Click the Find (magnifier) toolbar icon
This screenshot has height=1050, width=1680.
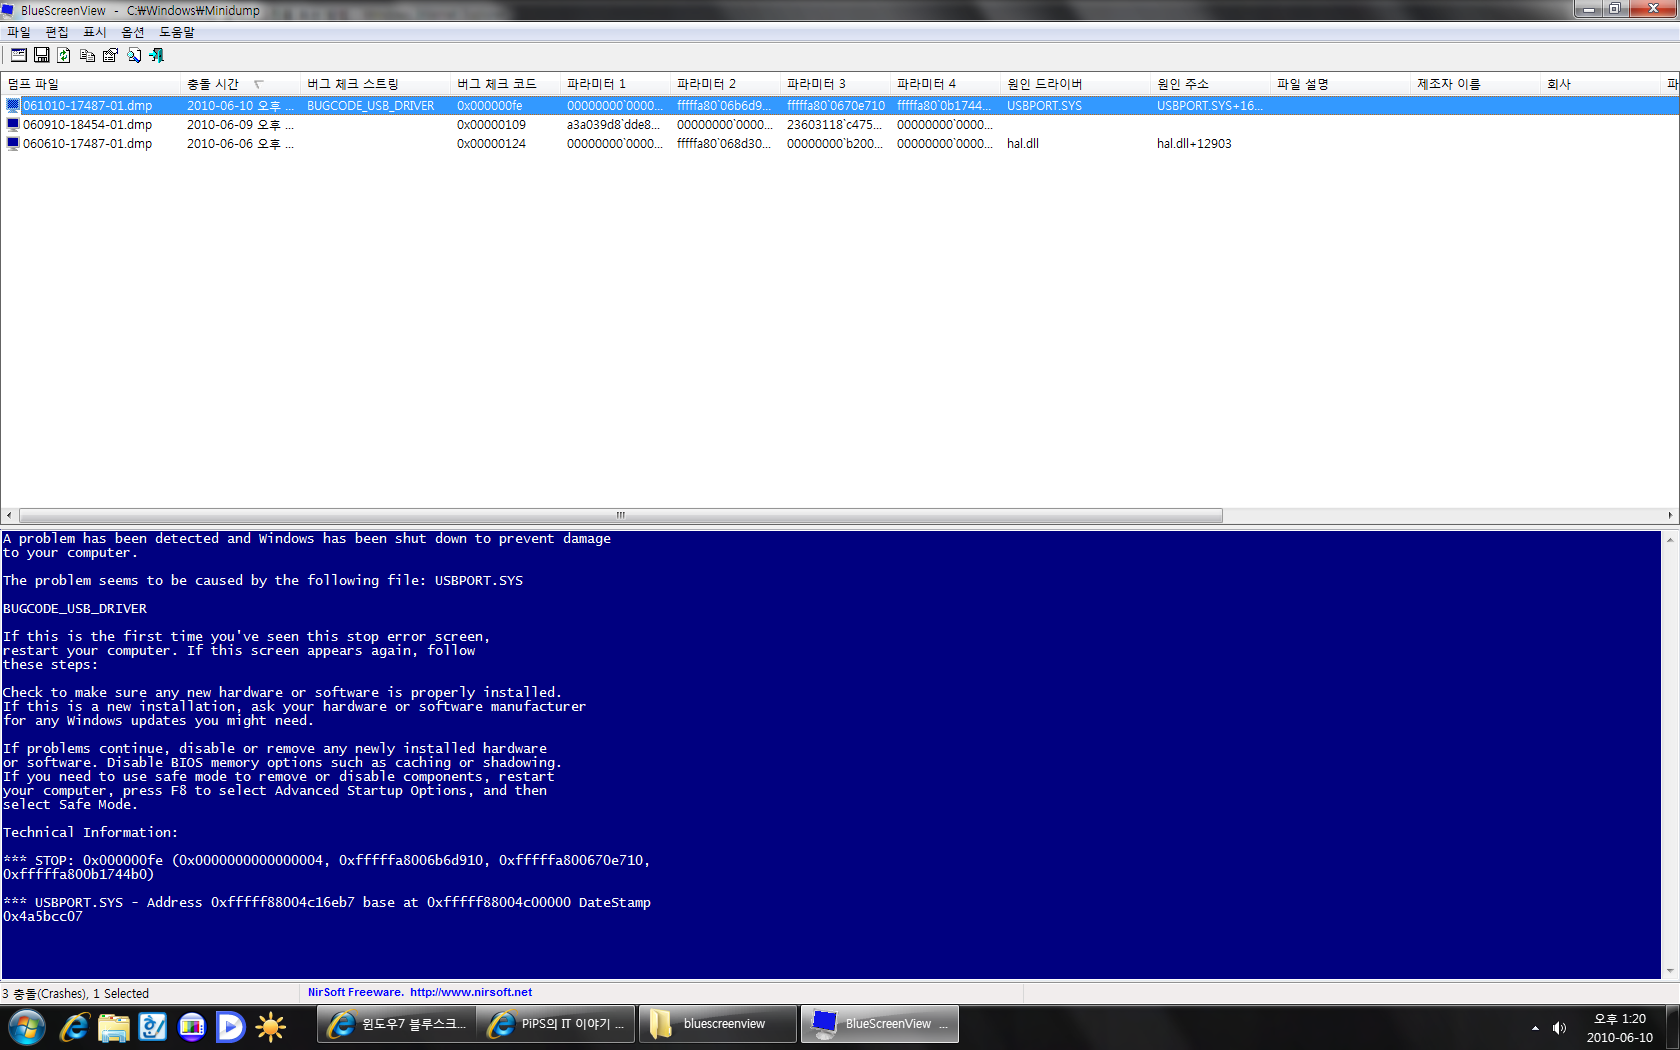(x=134, y=55)
